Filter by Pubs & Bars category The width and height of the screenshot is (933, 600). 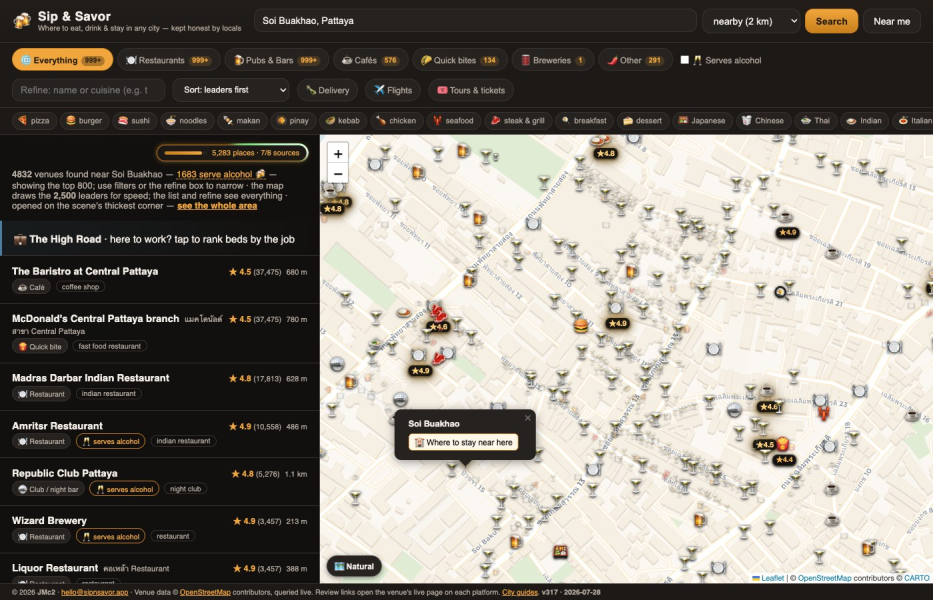point(277,60)
